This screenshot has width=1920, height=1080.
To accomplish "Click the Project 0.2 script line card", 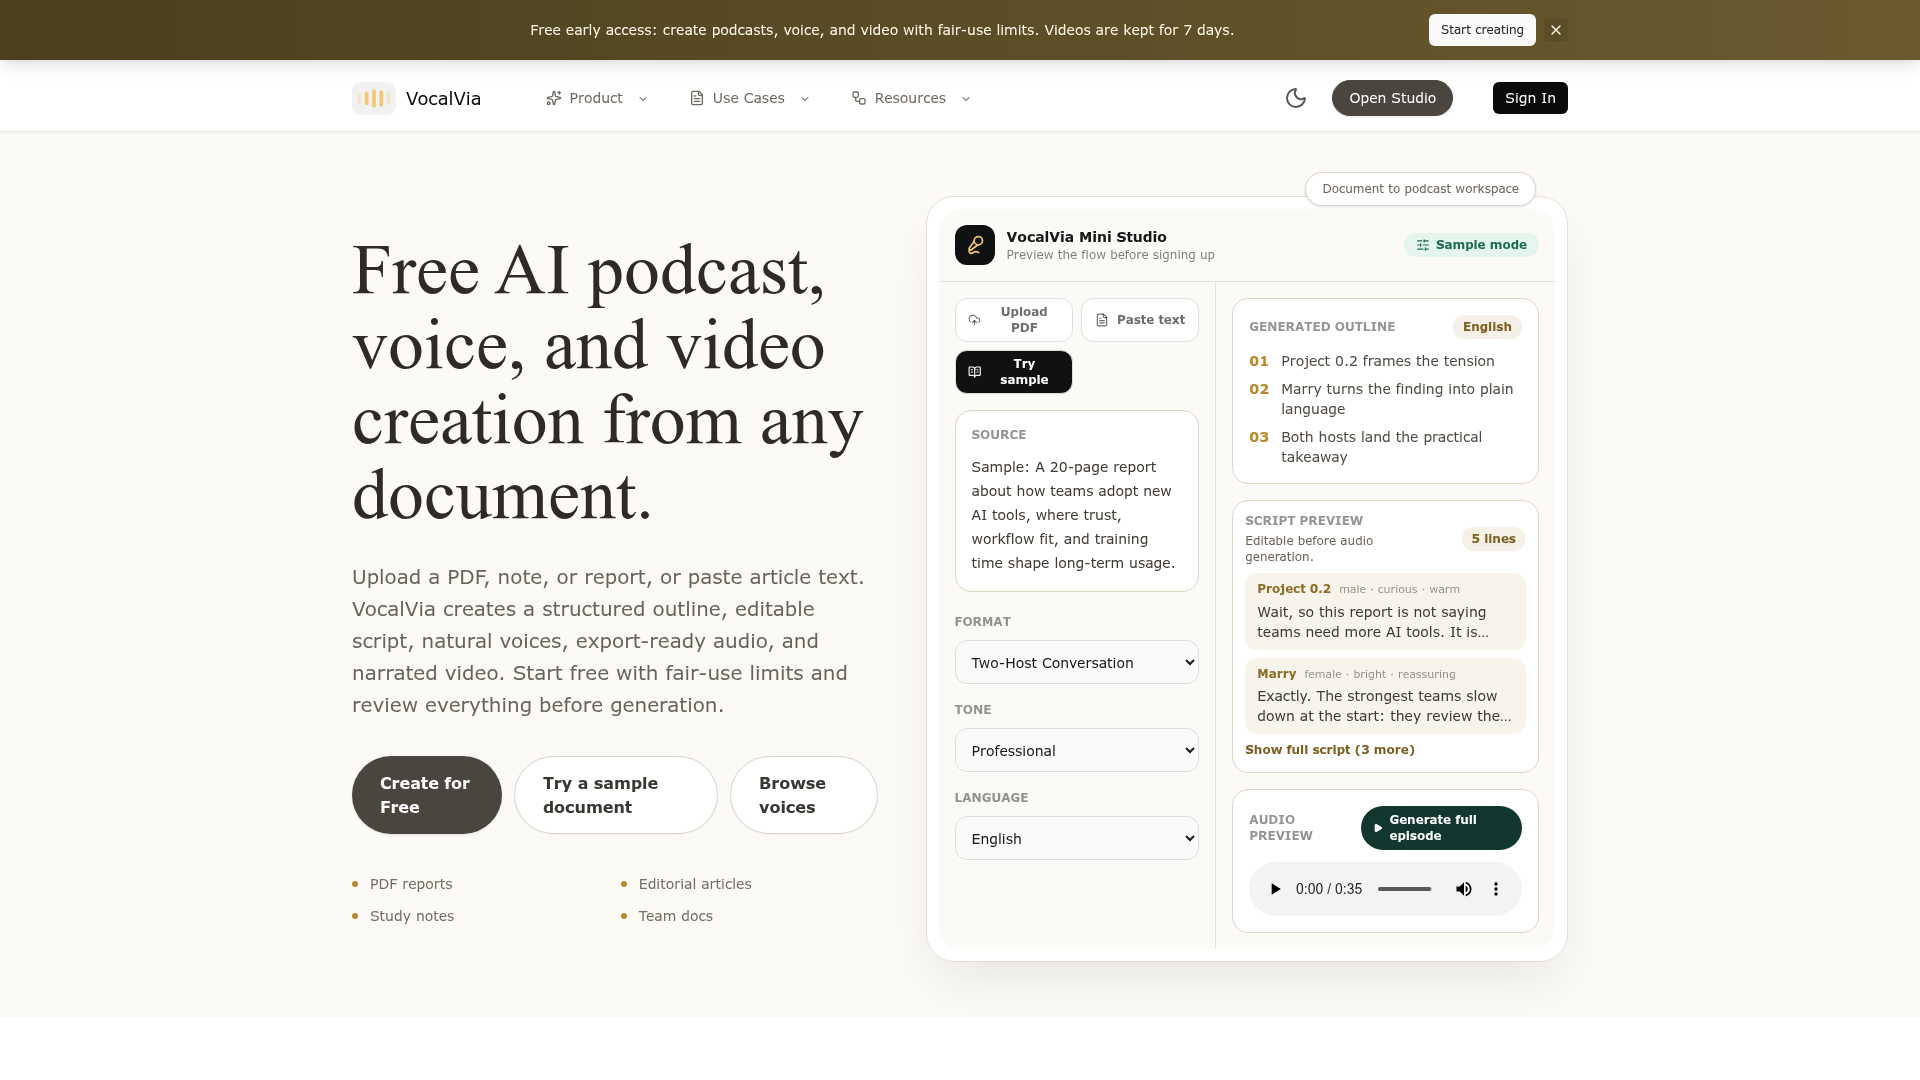I will click(x=1385, y=611).
